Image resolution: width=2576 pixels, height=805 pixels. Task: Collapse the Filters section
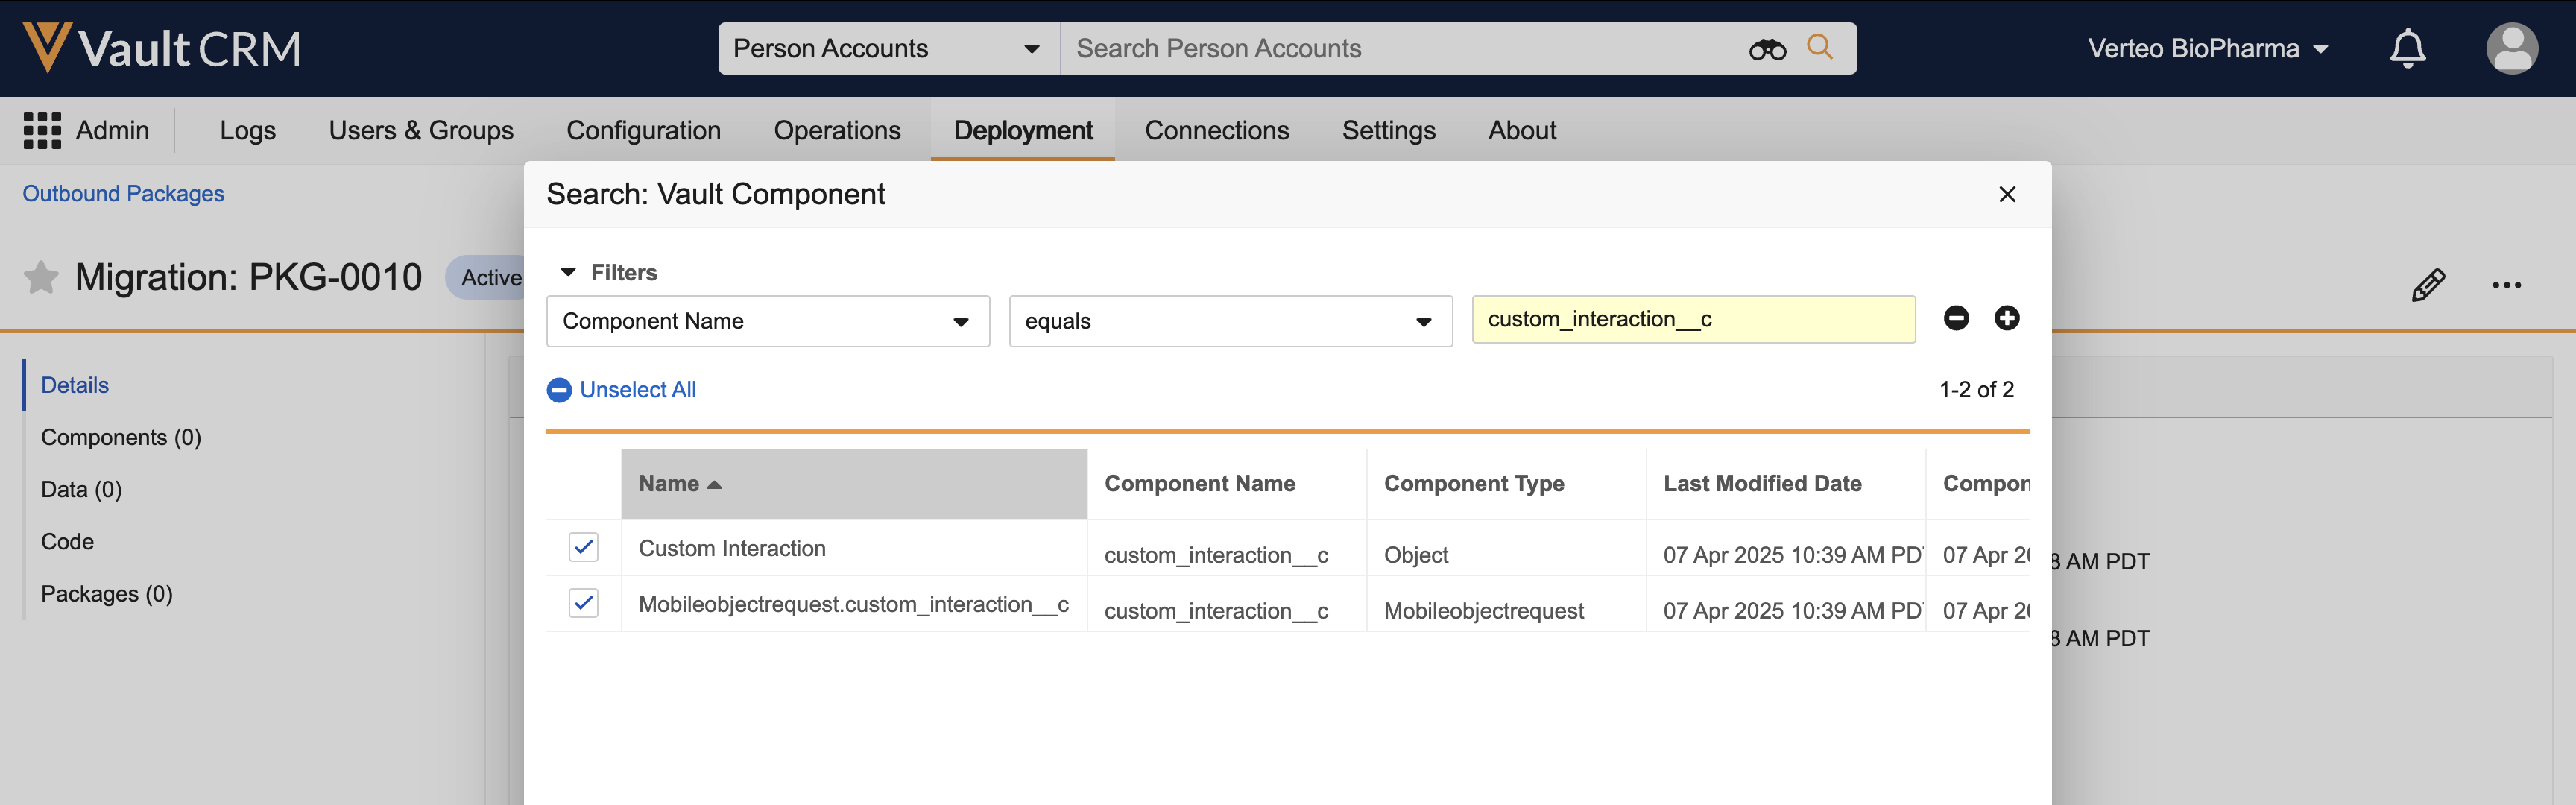click(x=569, y=272)
